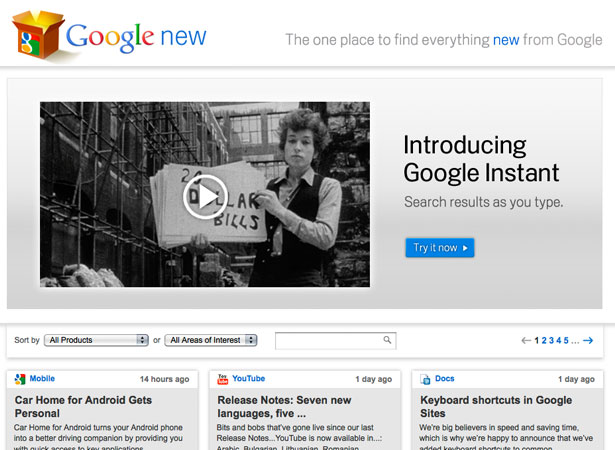Open the YouTube category link

click(249, 379)
